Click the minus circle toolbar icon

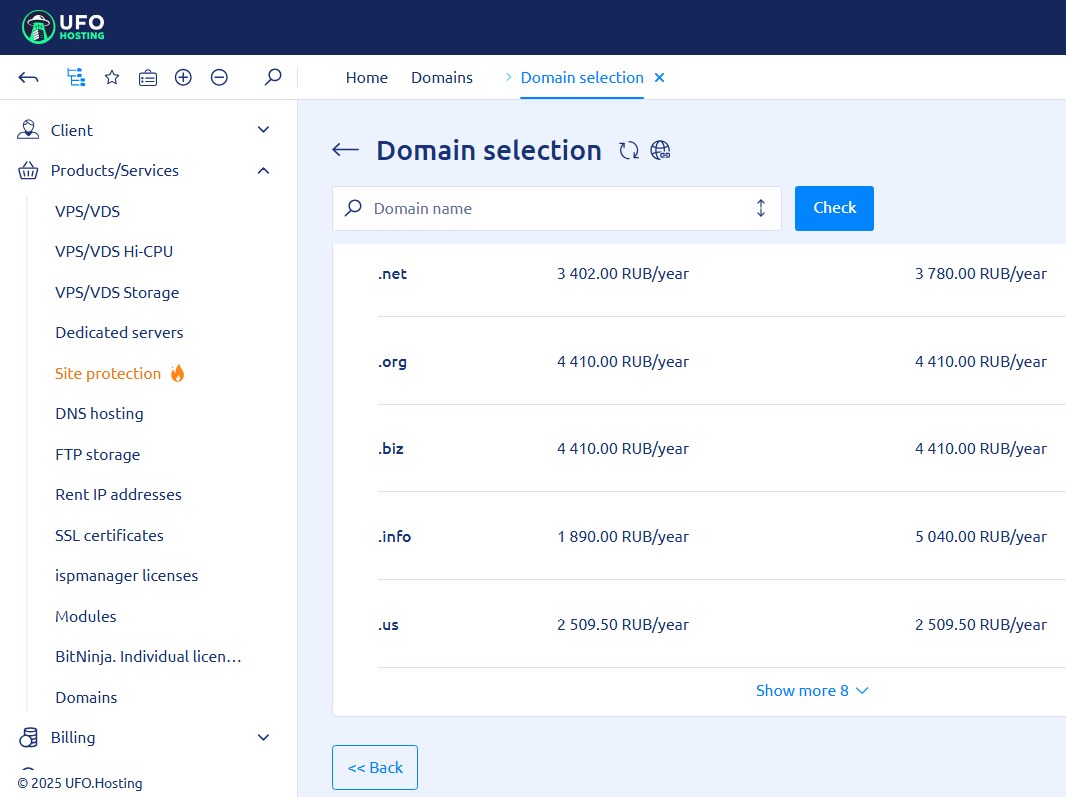pos(219,77)
